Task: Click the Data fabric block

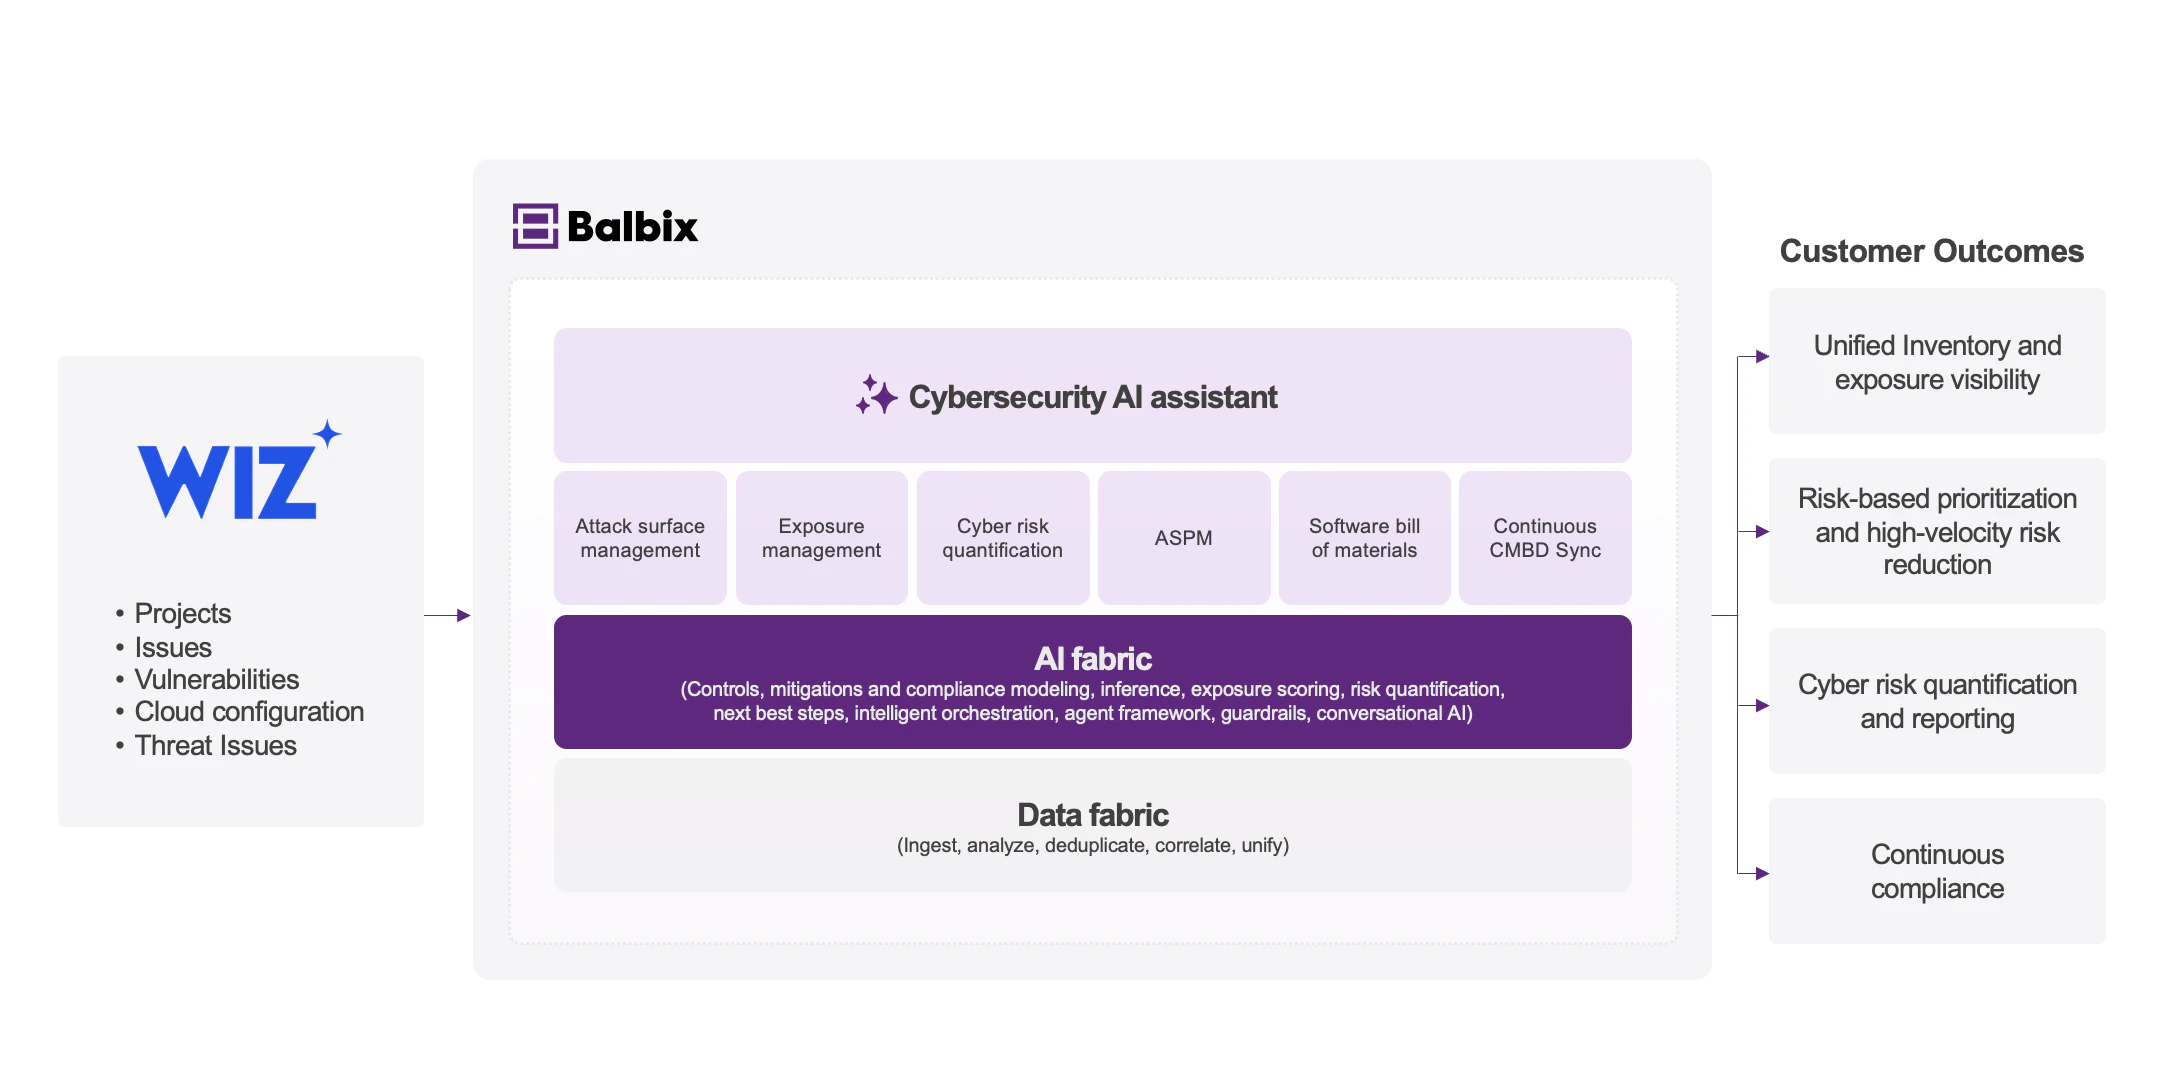Action: pos(1092,826)
